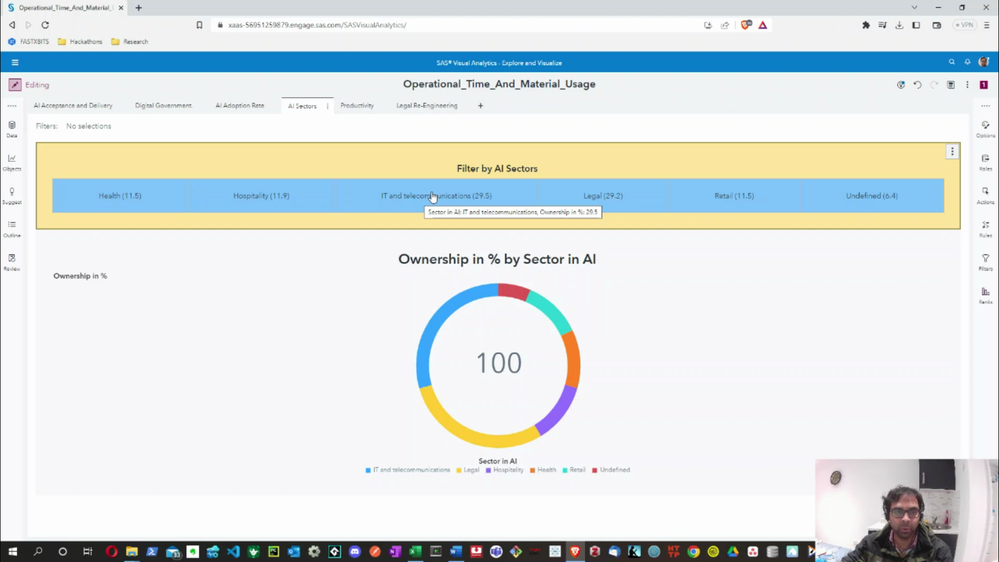Image resolution: width=999 pixels, height=562 pixels.
Task: Click the blue IT and telecommunications legend swatch
Action: point(368,470)
